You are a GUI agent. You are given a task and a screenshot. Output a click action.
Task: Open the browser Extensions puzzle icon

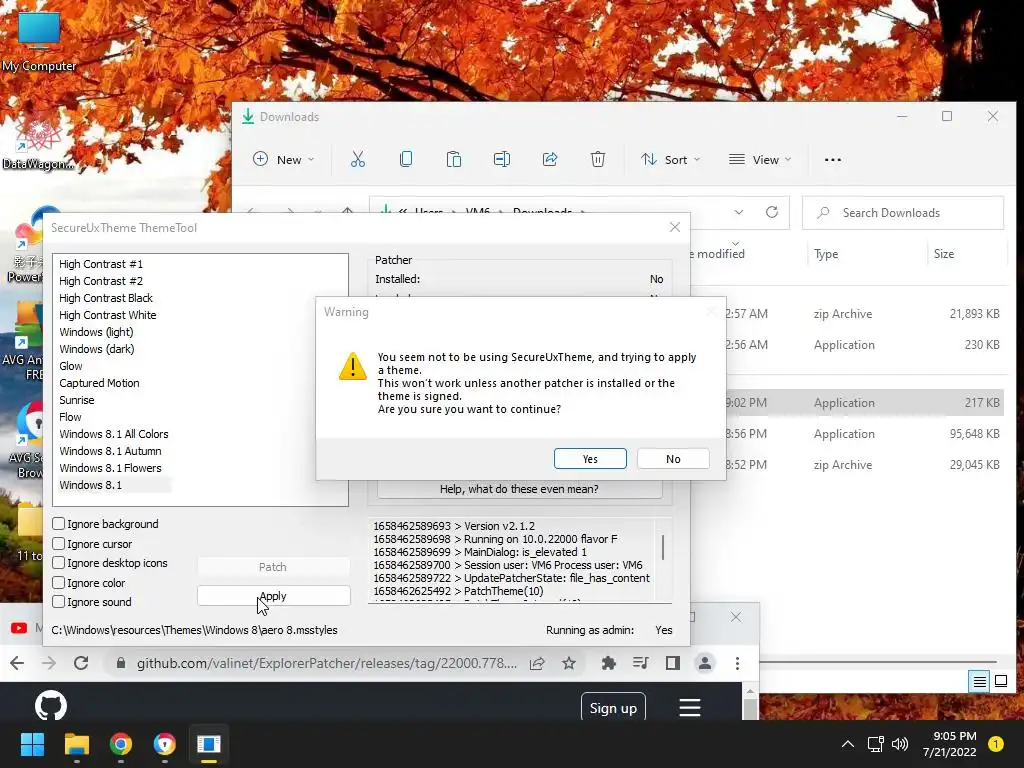(609, 664)
